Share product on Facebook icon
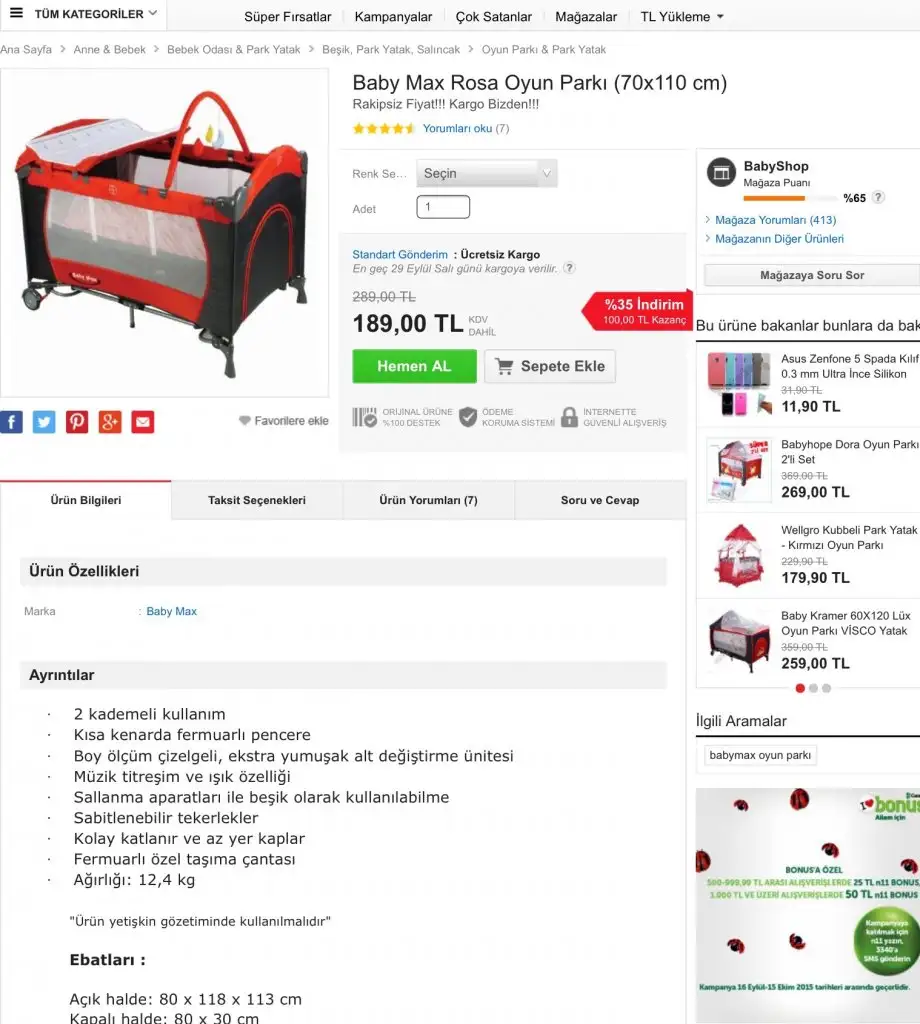The height and width of the screenshot is (1024, 920). click(x=11, y=422)
